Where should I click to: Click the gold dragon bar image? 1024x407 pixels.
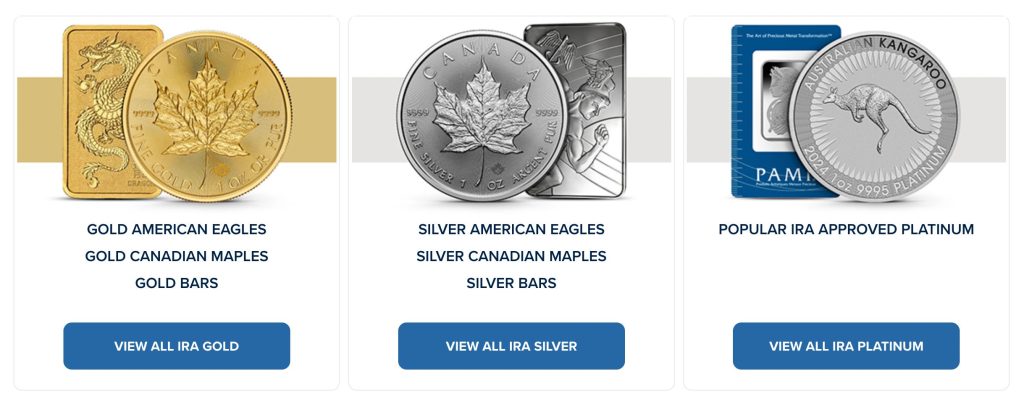click(92, 110)
